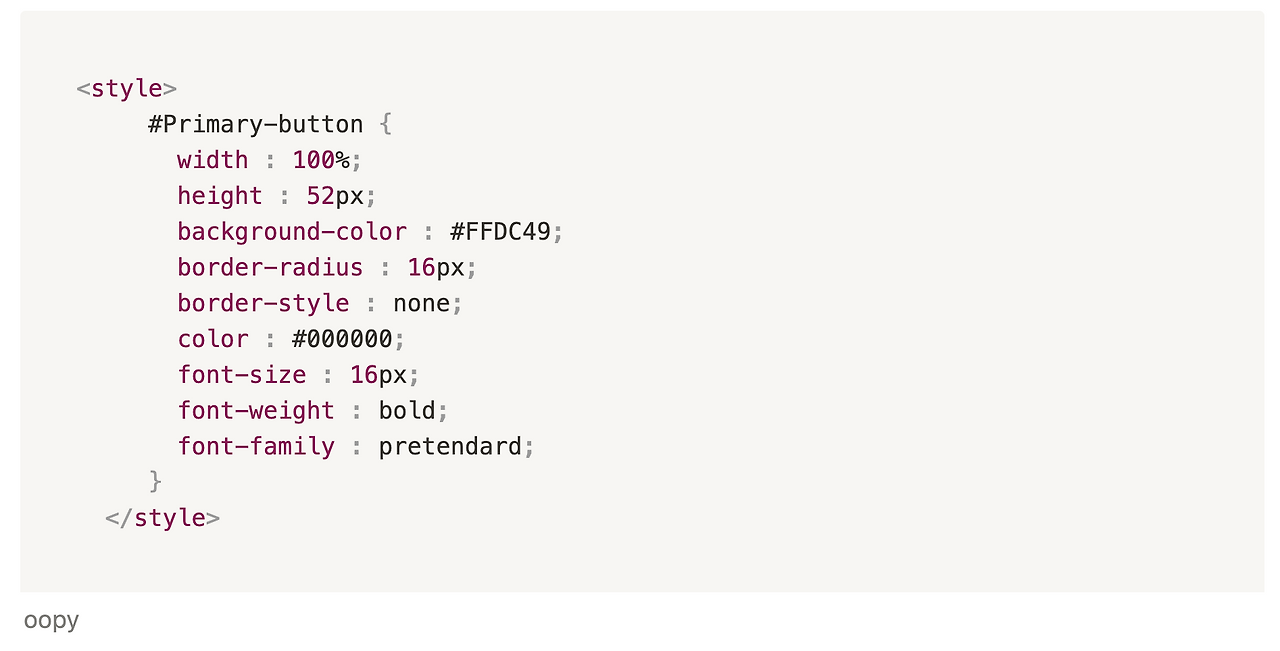Select the width property name
The width and height of the screenshot is (1280, 651).
[x=213, y=160]
